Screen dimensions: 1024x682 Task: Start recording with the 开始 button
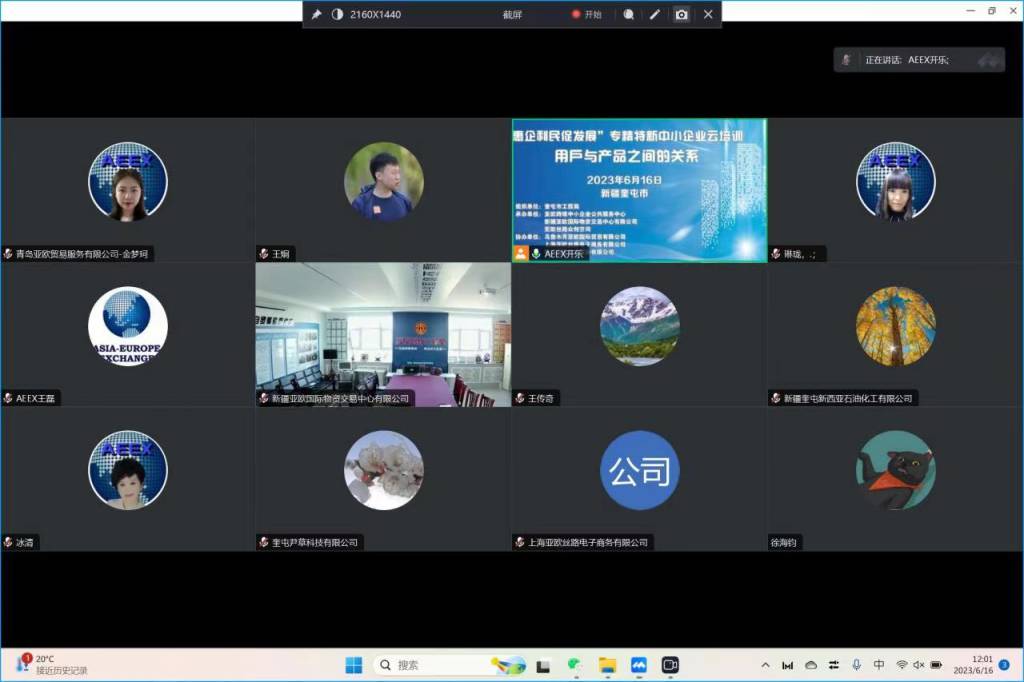coord(587,15)
